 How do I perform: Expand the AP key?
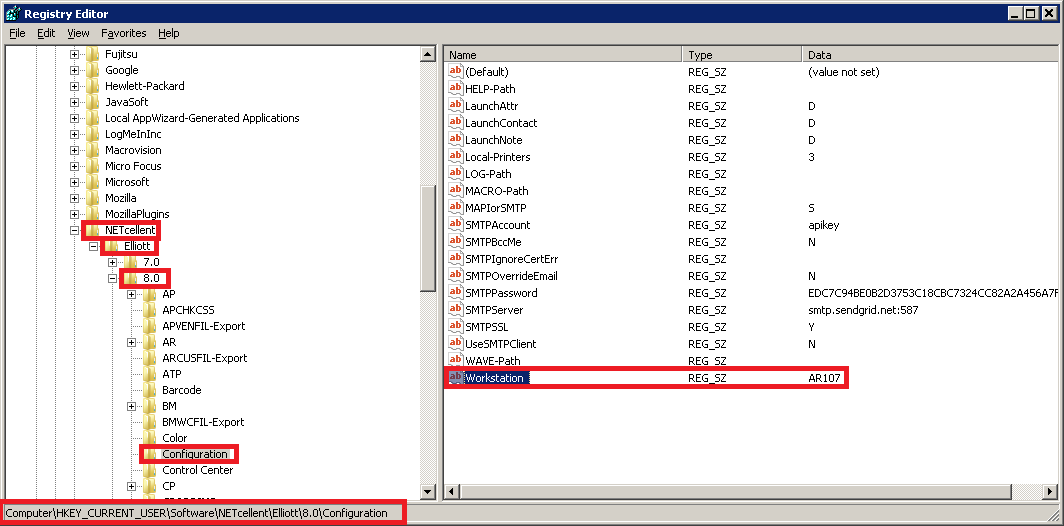click(132, 294)
